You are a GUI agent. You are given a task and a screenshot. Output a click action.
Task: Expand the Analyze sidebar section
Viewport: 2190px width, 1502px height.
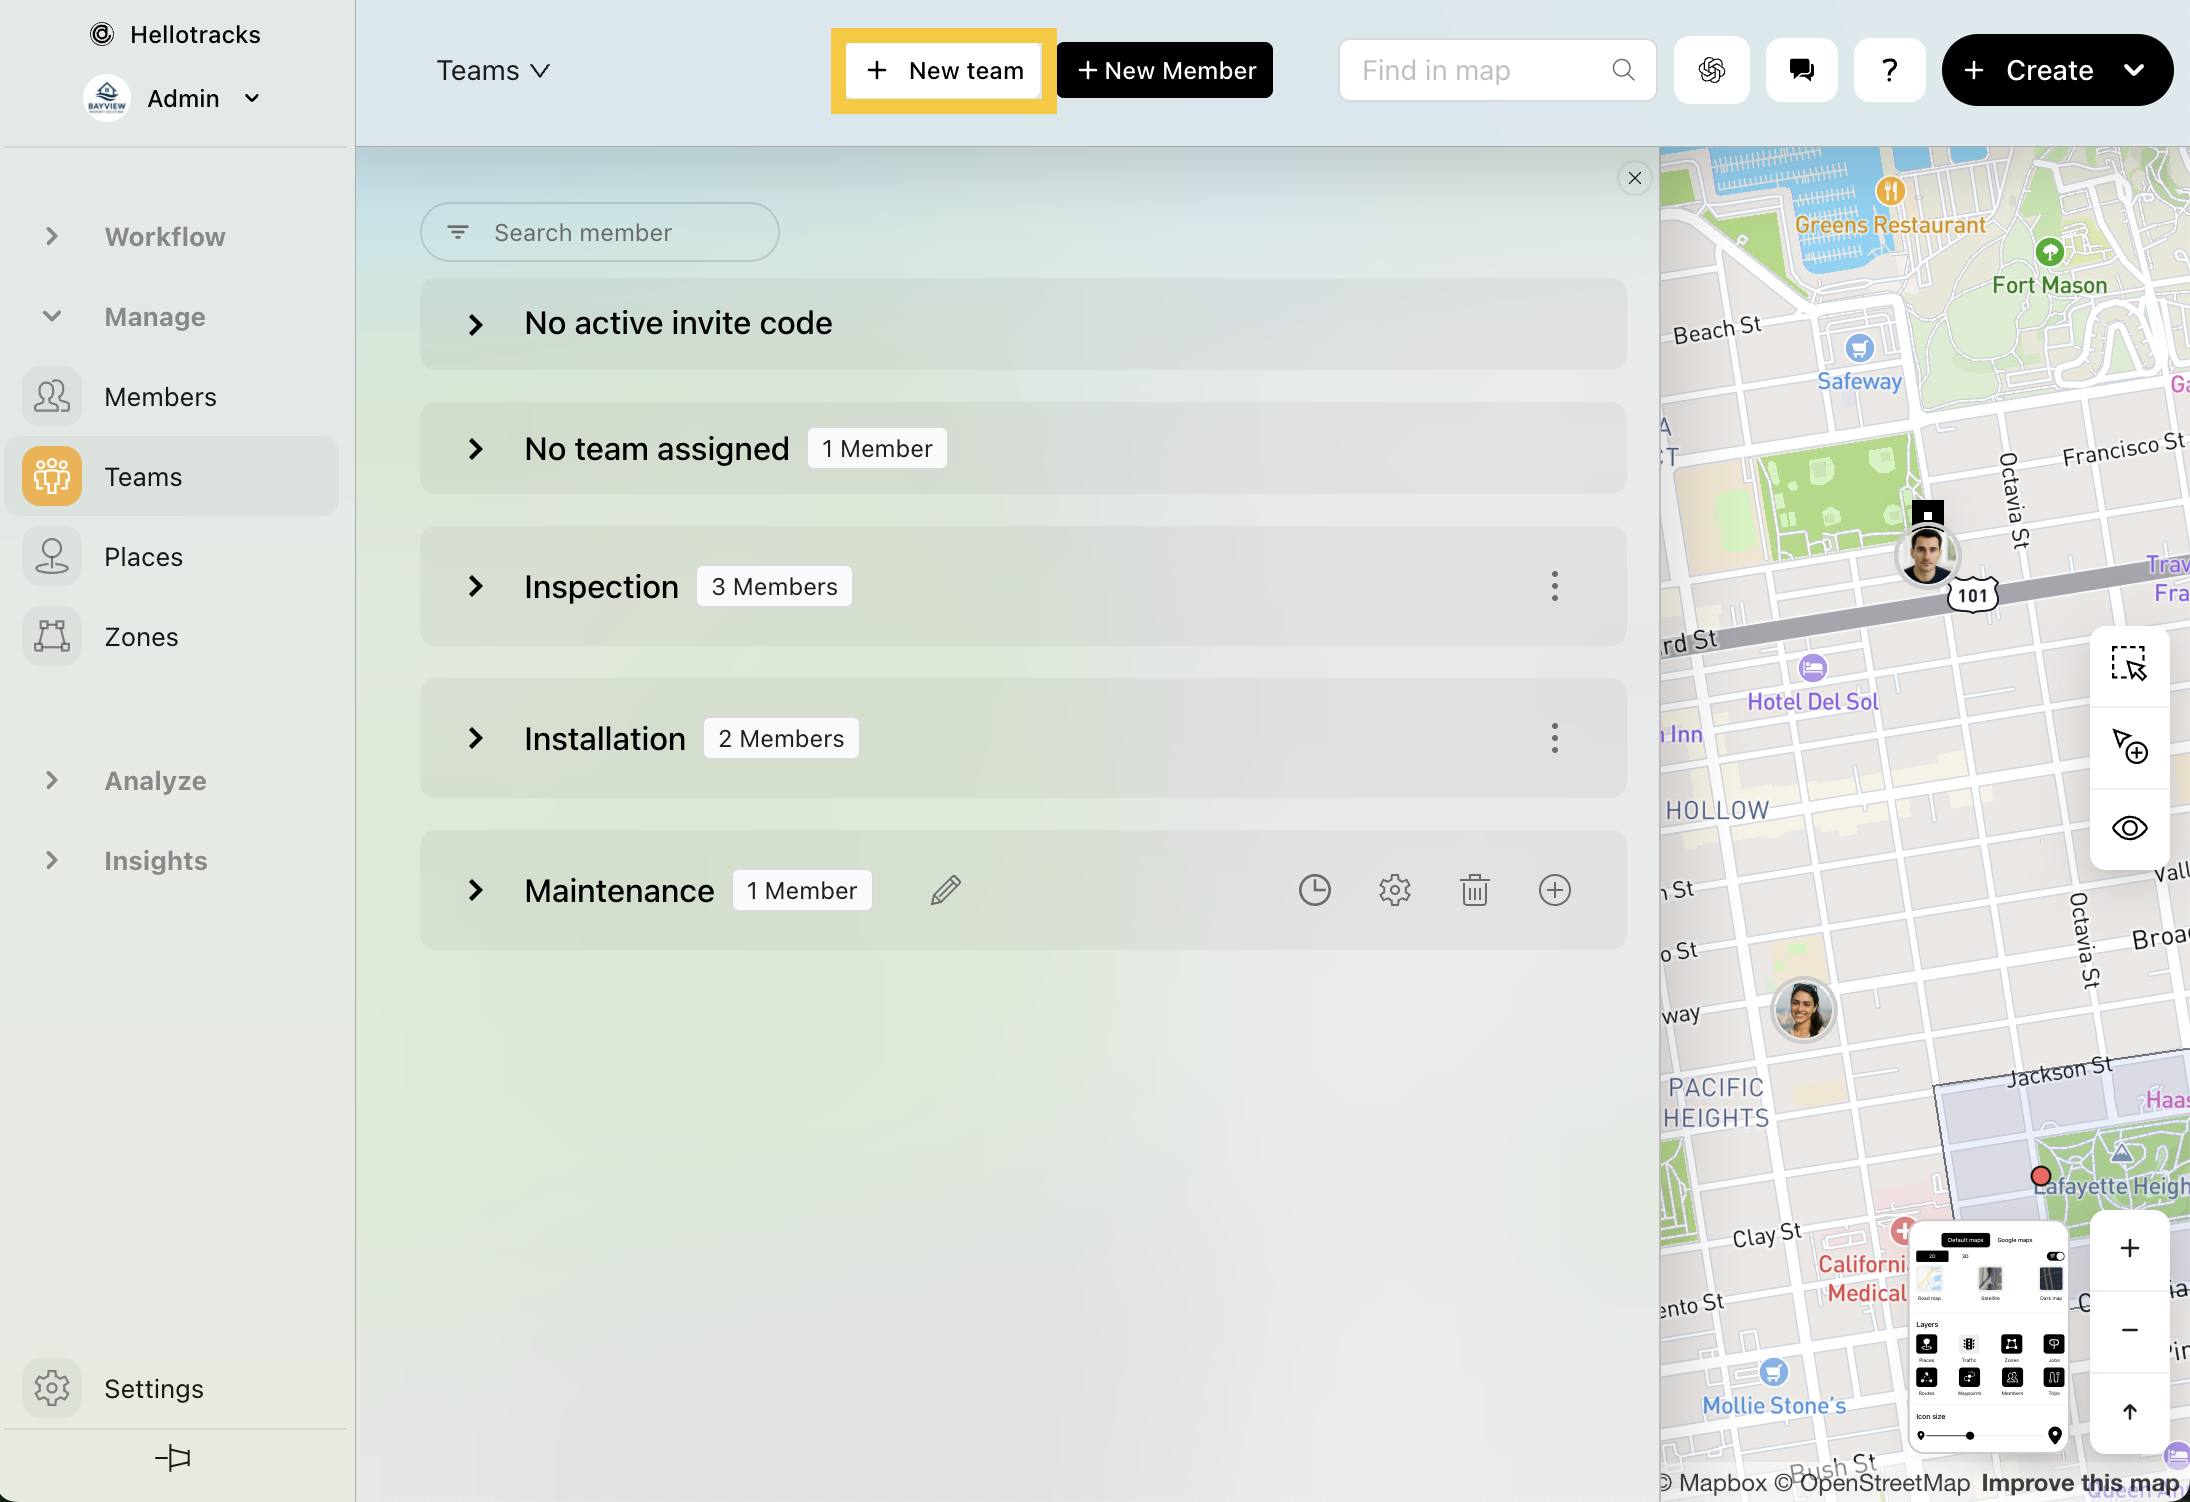pyautogui.click(x=52, y=780)
